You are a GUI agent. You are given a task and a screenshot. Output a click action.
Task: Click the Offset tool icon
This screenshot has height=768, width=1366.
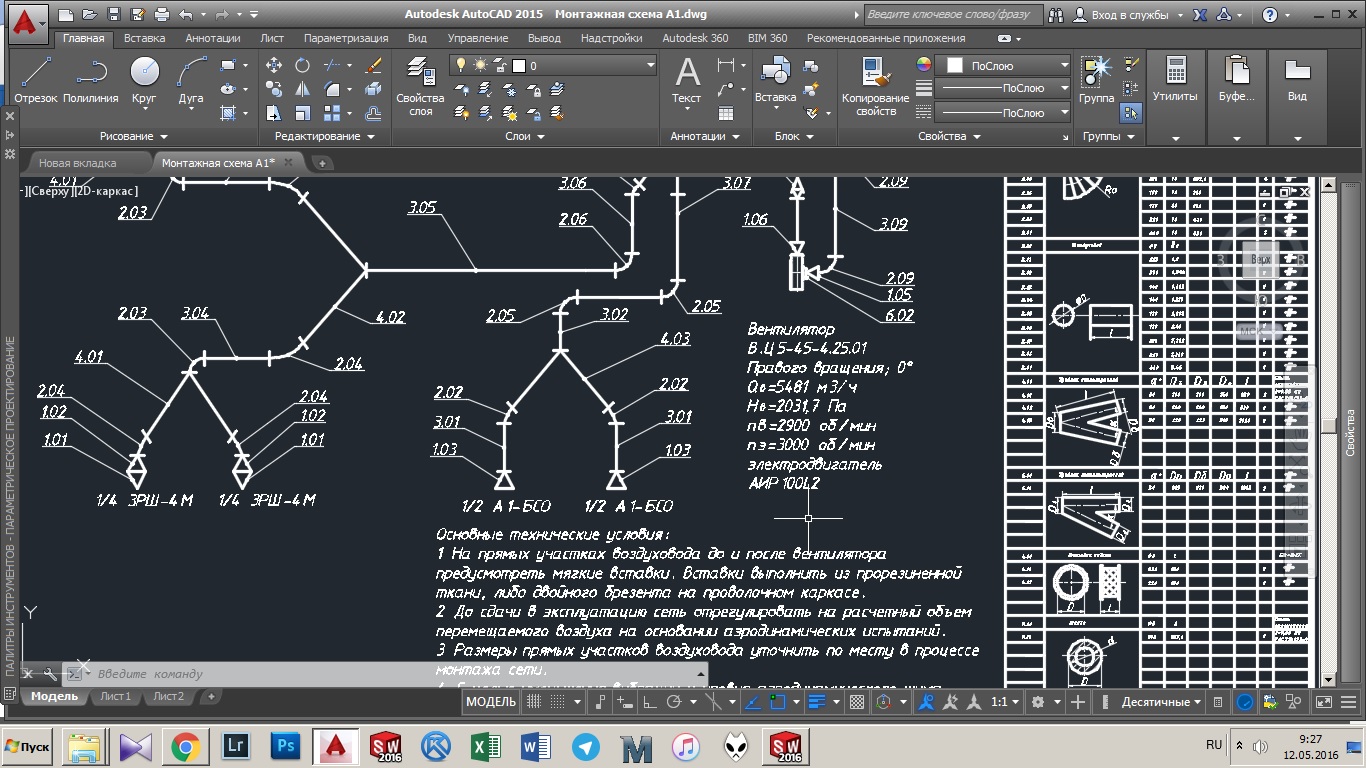(374, 114)
